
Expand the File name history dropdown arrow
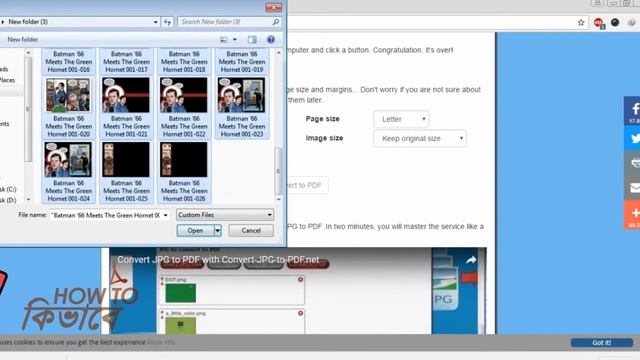pyautogui.click(x=165, y=215)
